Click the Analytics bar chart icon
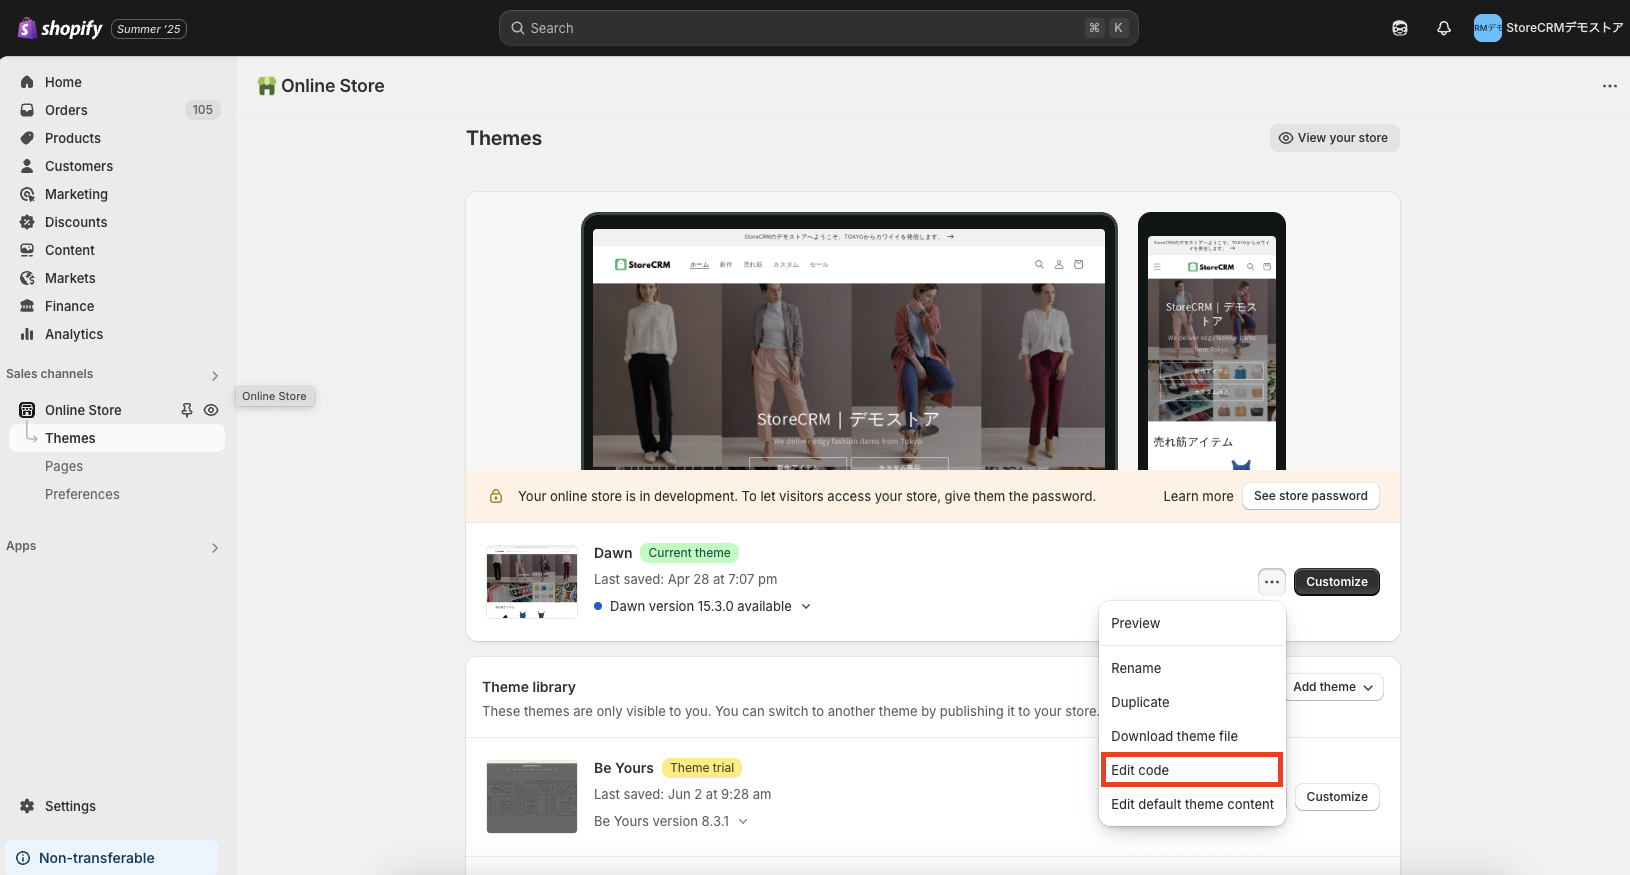Viewport: 1630px width, 875px height. tap(27, 334)
